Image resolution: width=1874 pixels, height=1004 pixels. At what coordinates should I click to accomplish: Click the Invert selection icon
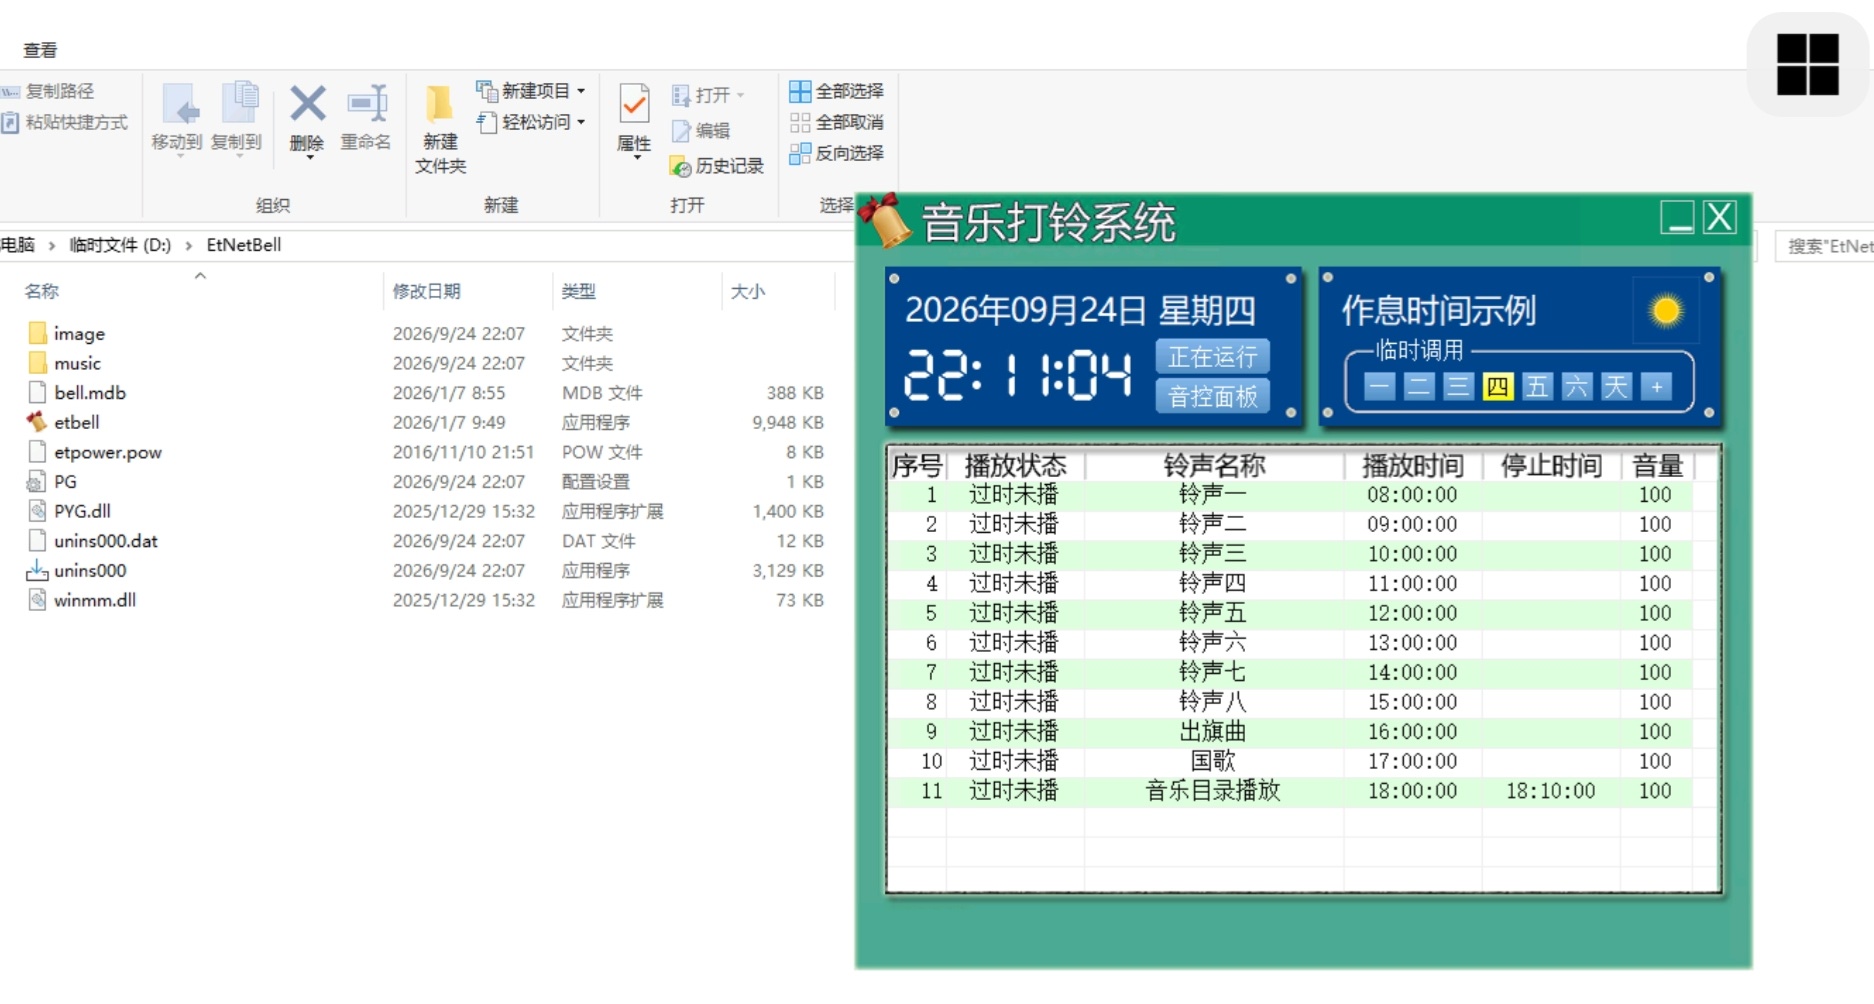pyautogui.click(x=800, y=154)
